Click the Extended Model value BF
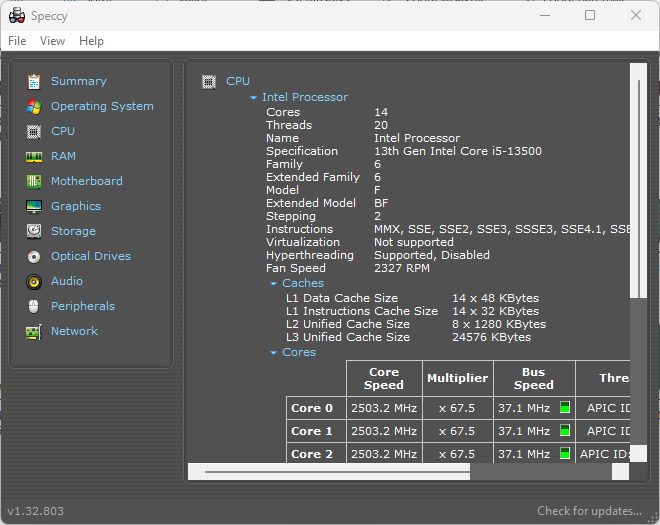The height and width of the screenshot is (525, 660). tap(381, 203)
